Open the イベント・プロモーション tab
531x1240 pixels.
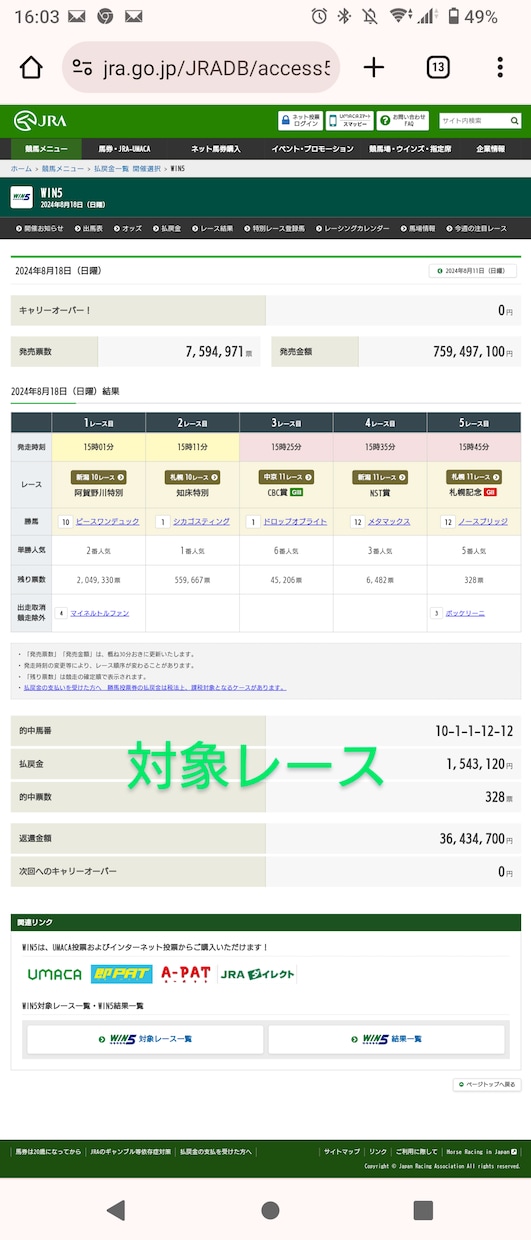[313, 149]
